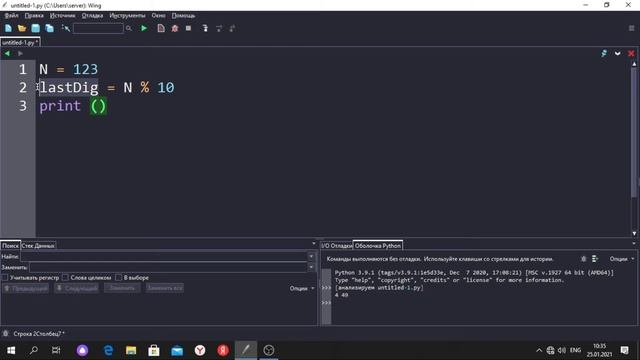
Task: Switch to the 'I/O Отладки' tab
Action: pyautogui.click(x=336, y=245)
